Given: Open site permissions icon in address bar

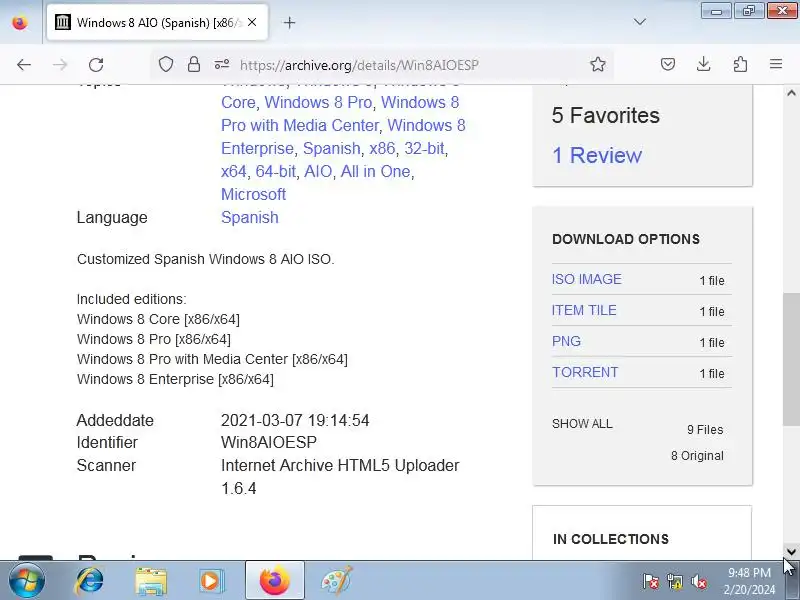Looking at the screenshot, I should (x=221, y=64).
